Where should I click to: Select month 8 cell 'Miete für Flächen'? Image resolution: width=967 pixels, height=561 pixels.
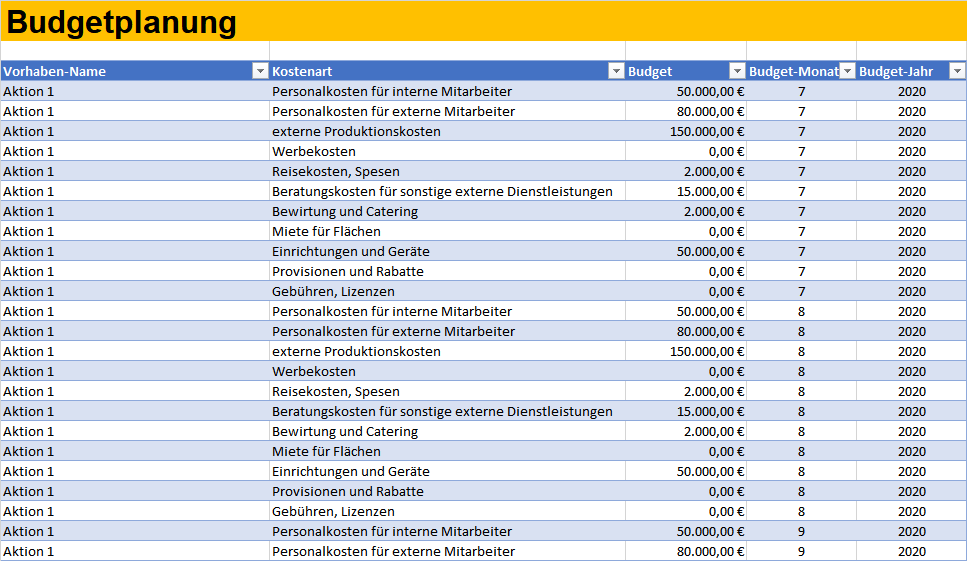tap(447, 452)
